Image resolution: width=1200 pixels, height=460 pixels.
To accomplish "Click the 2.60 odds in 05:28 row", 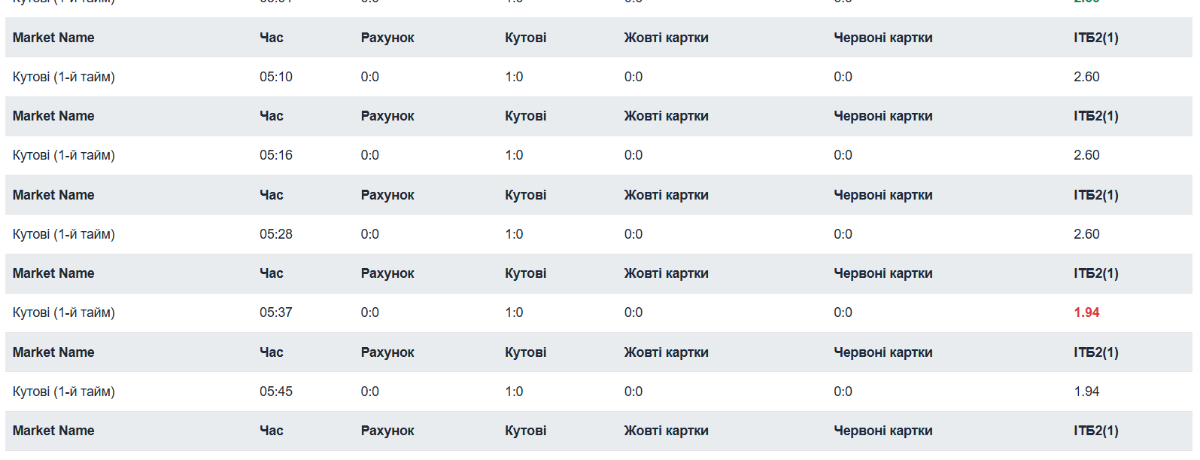I will [1086, 234].
